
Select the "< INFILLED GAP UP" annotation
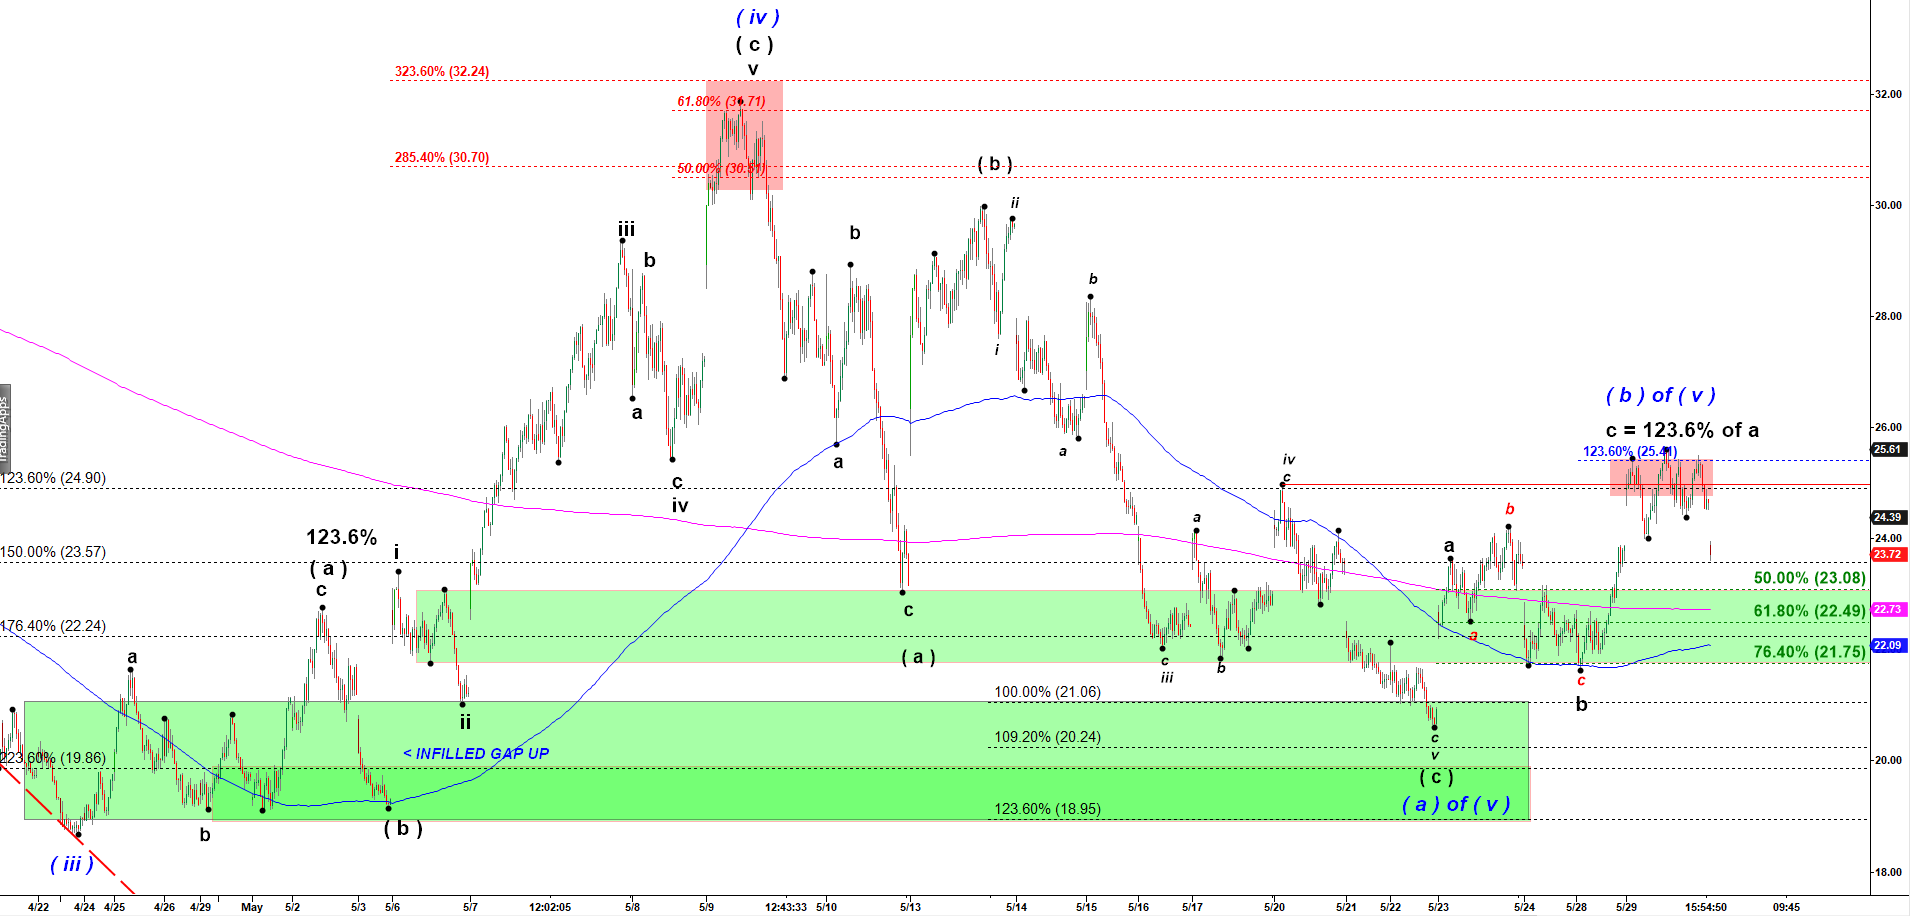pyautogui.click(x=476, y=754)
